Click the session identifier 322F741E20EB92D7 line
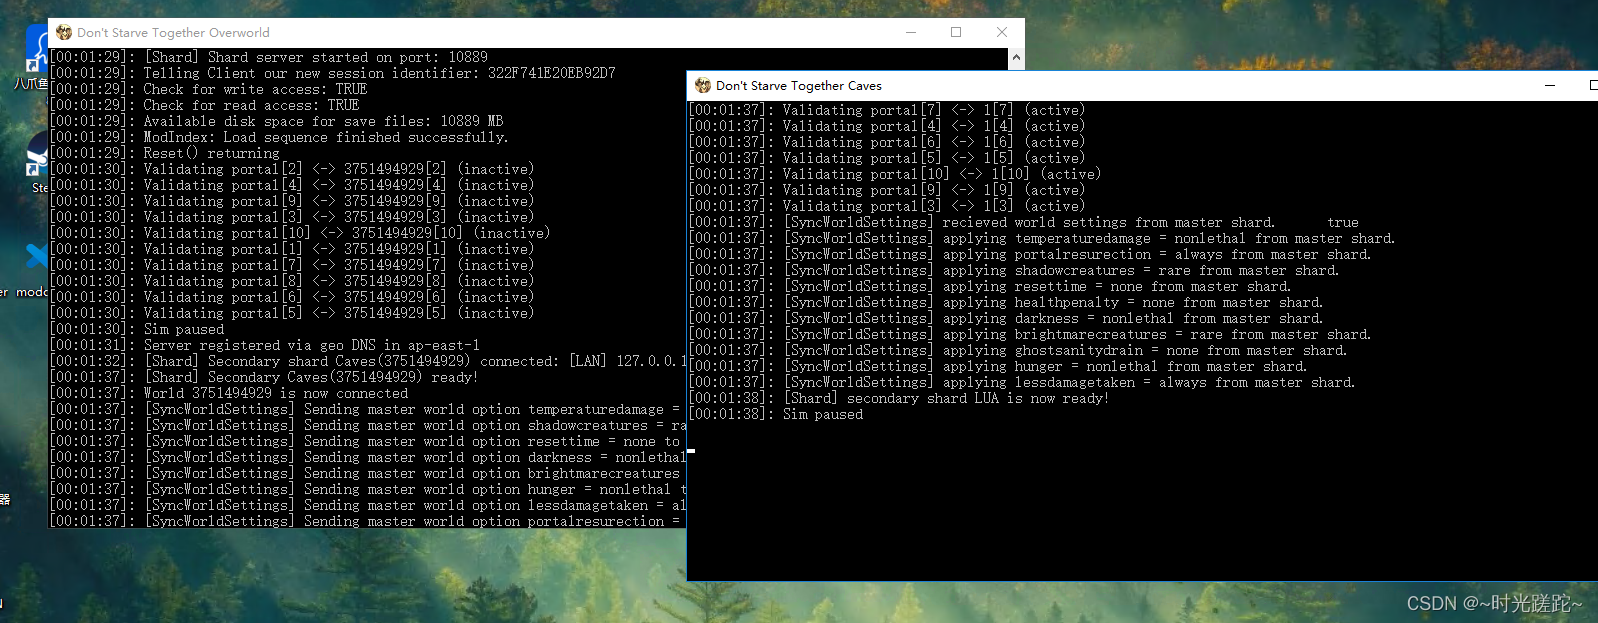 (x=333, y=73)
